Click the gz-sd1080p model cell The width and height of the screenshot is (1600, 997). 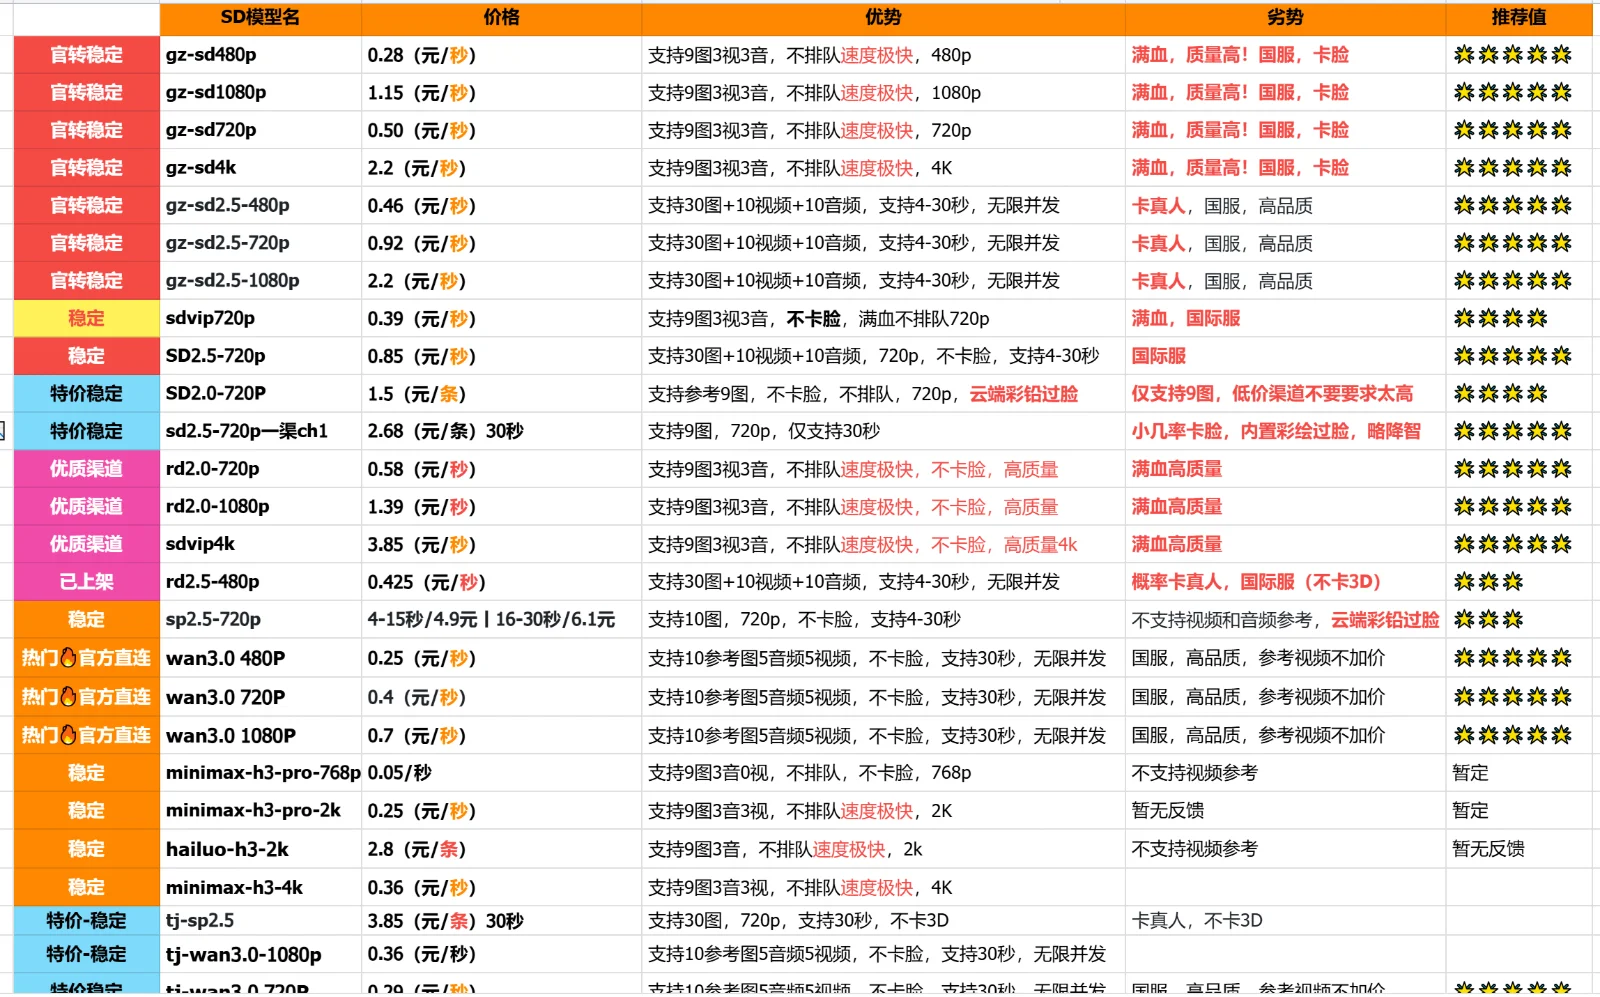coord(260,93)
